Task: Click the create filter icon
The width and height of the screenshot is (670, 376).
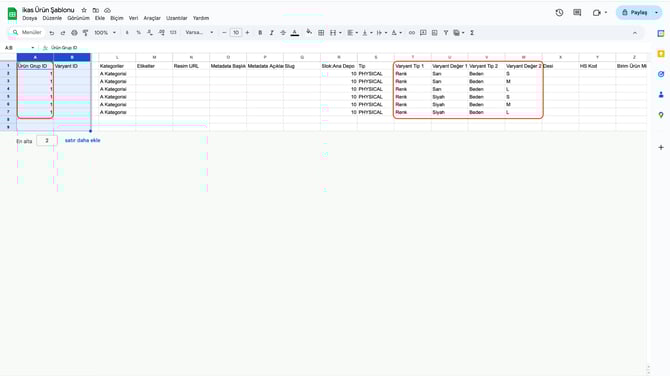Action: click(x=446, y=33)
